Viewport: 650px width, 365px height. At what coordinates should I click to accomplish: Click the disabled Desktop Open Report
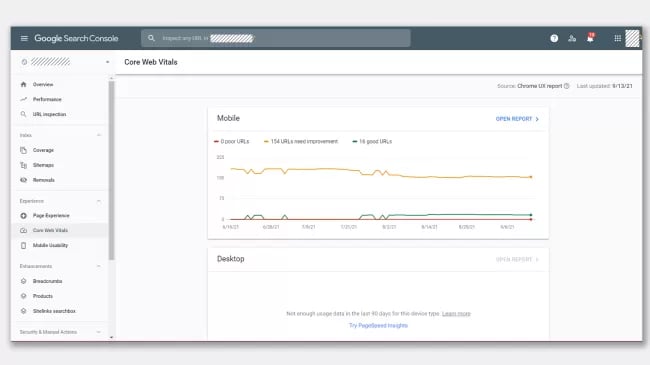tap(517, 260)
